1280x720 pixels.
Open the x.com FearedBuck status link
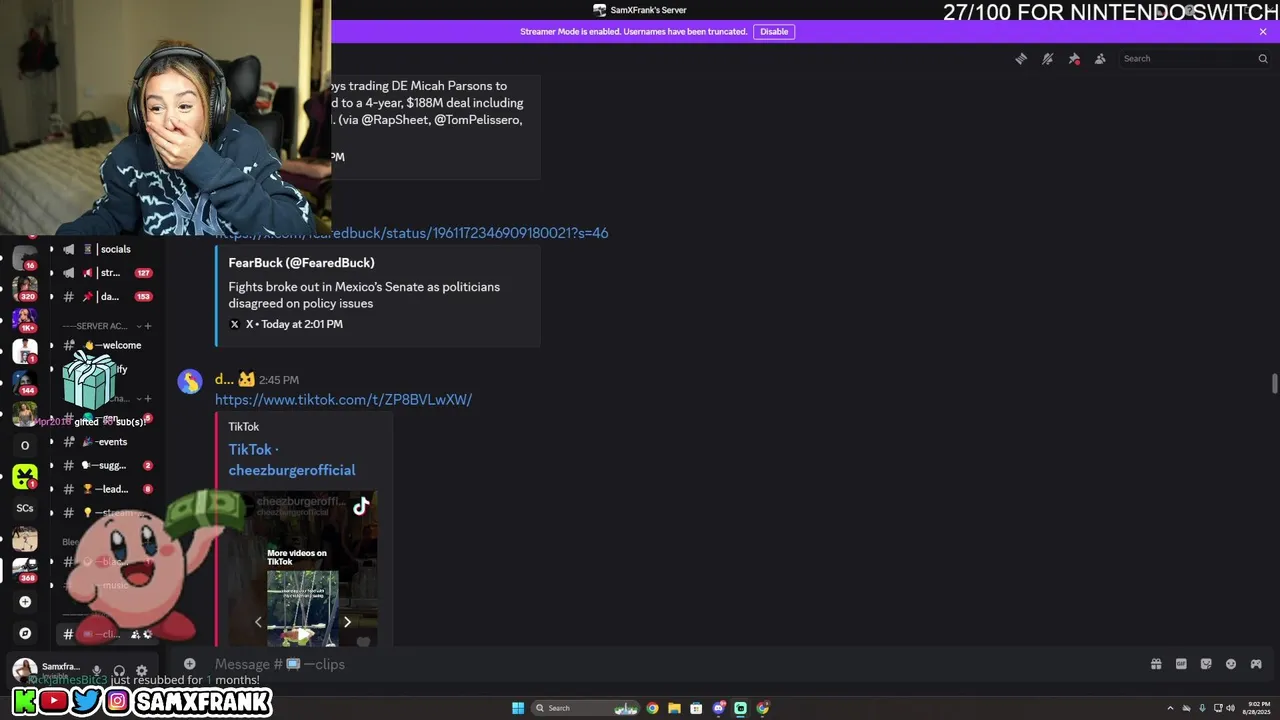[x=412, y=233]
